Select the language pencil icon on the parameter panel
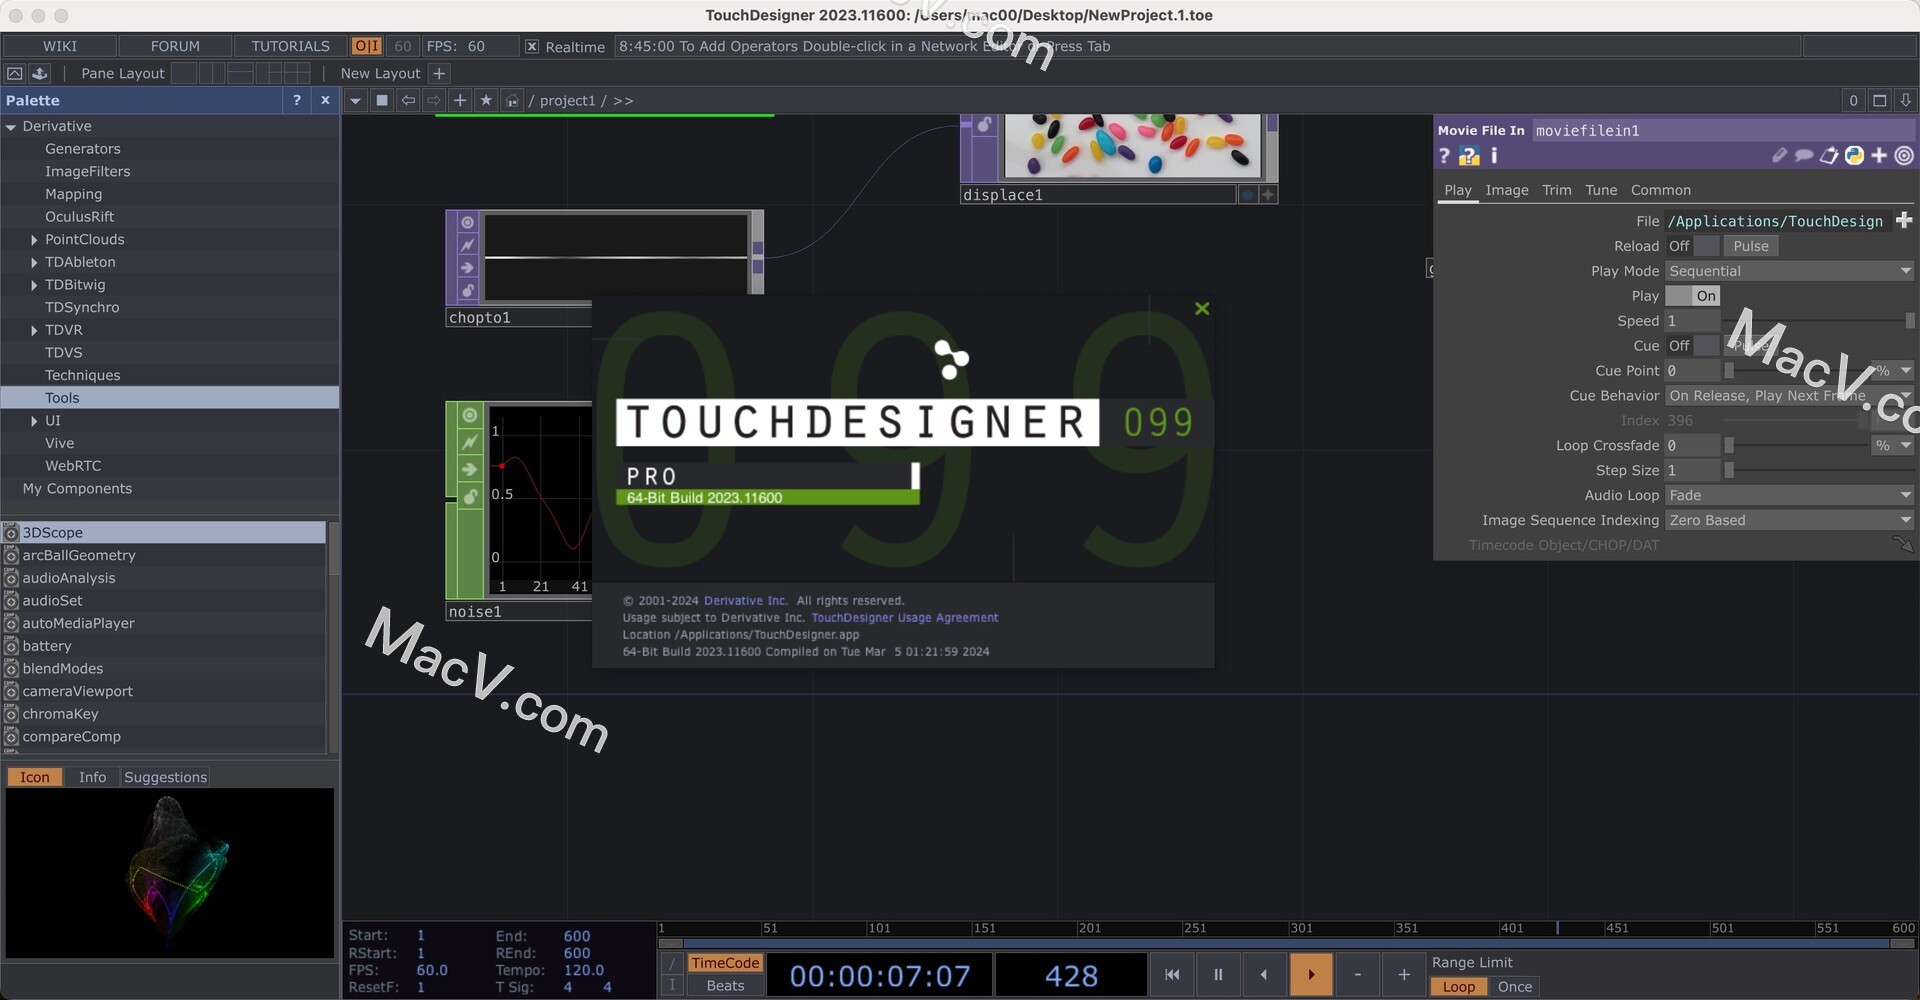1920x1000 pixels. pos(1780,156)
